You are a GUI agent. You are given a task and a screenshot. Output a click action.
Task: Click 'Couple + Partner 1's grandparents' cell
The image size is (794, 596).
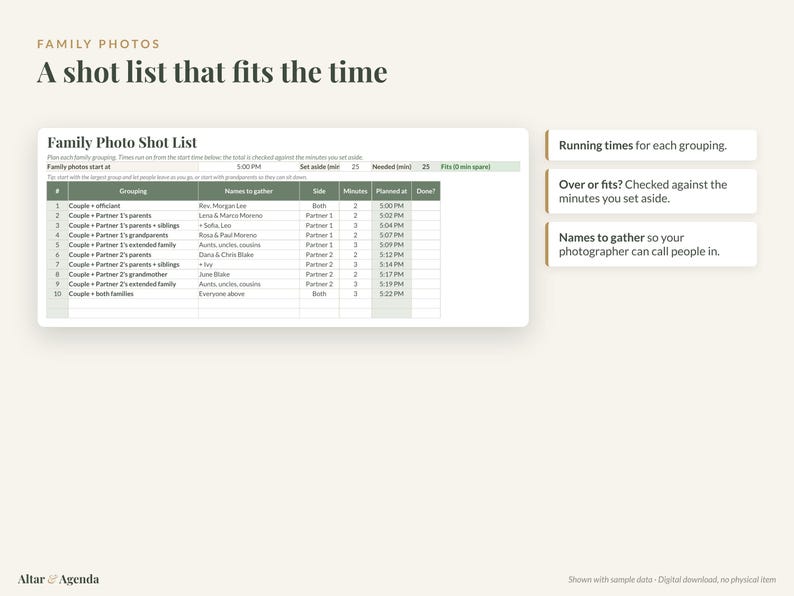coord(133,235)
